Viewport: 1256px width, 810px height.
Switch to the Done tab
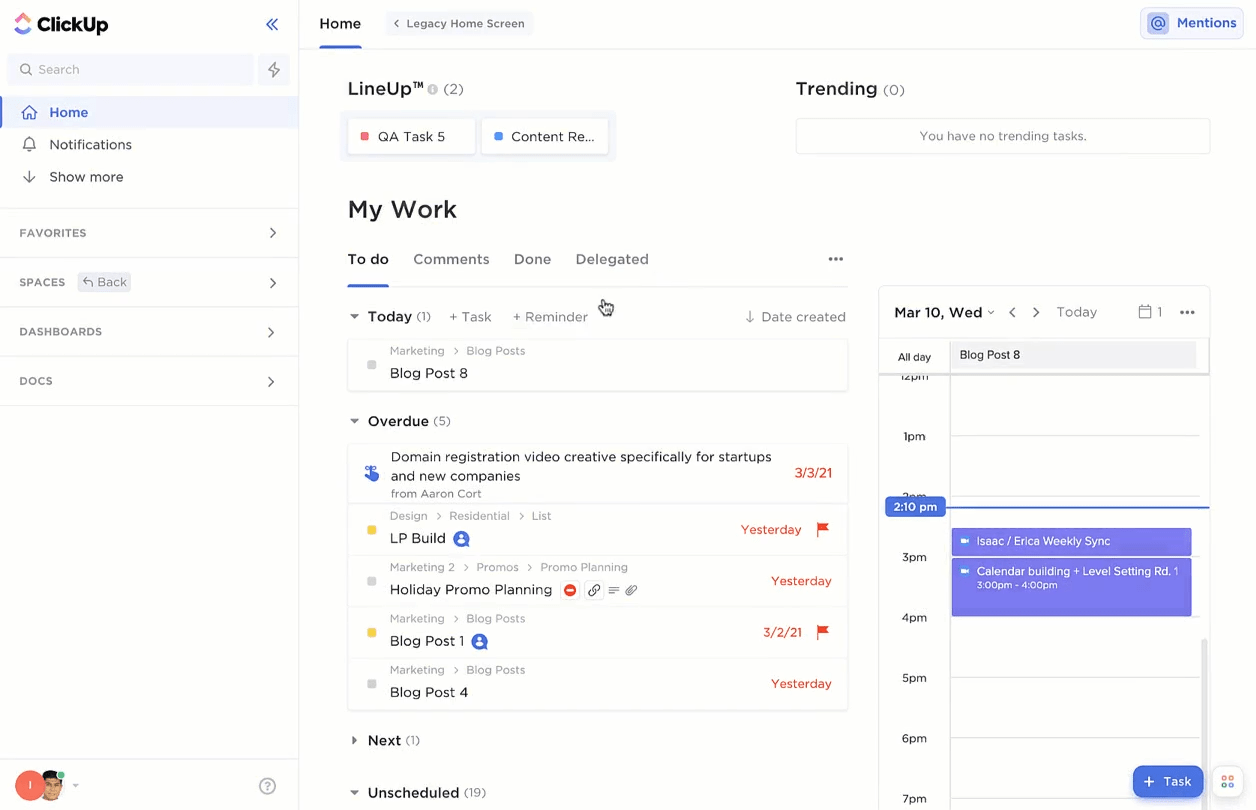point(532,259)
